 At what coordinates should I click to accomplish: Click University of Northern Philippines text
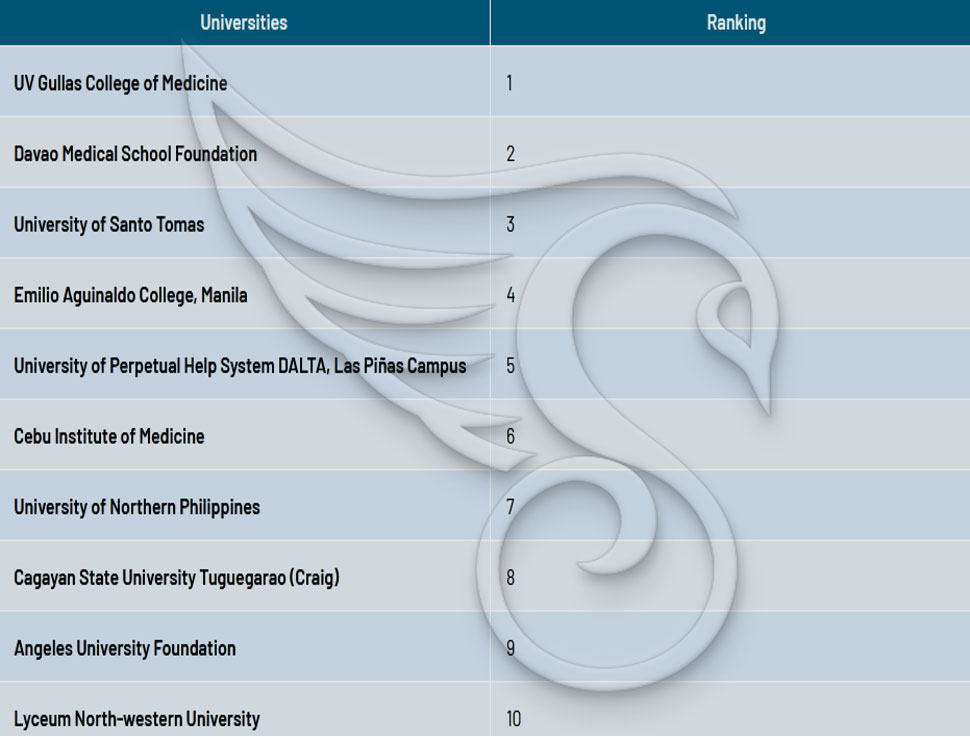137,507
